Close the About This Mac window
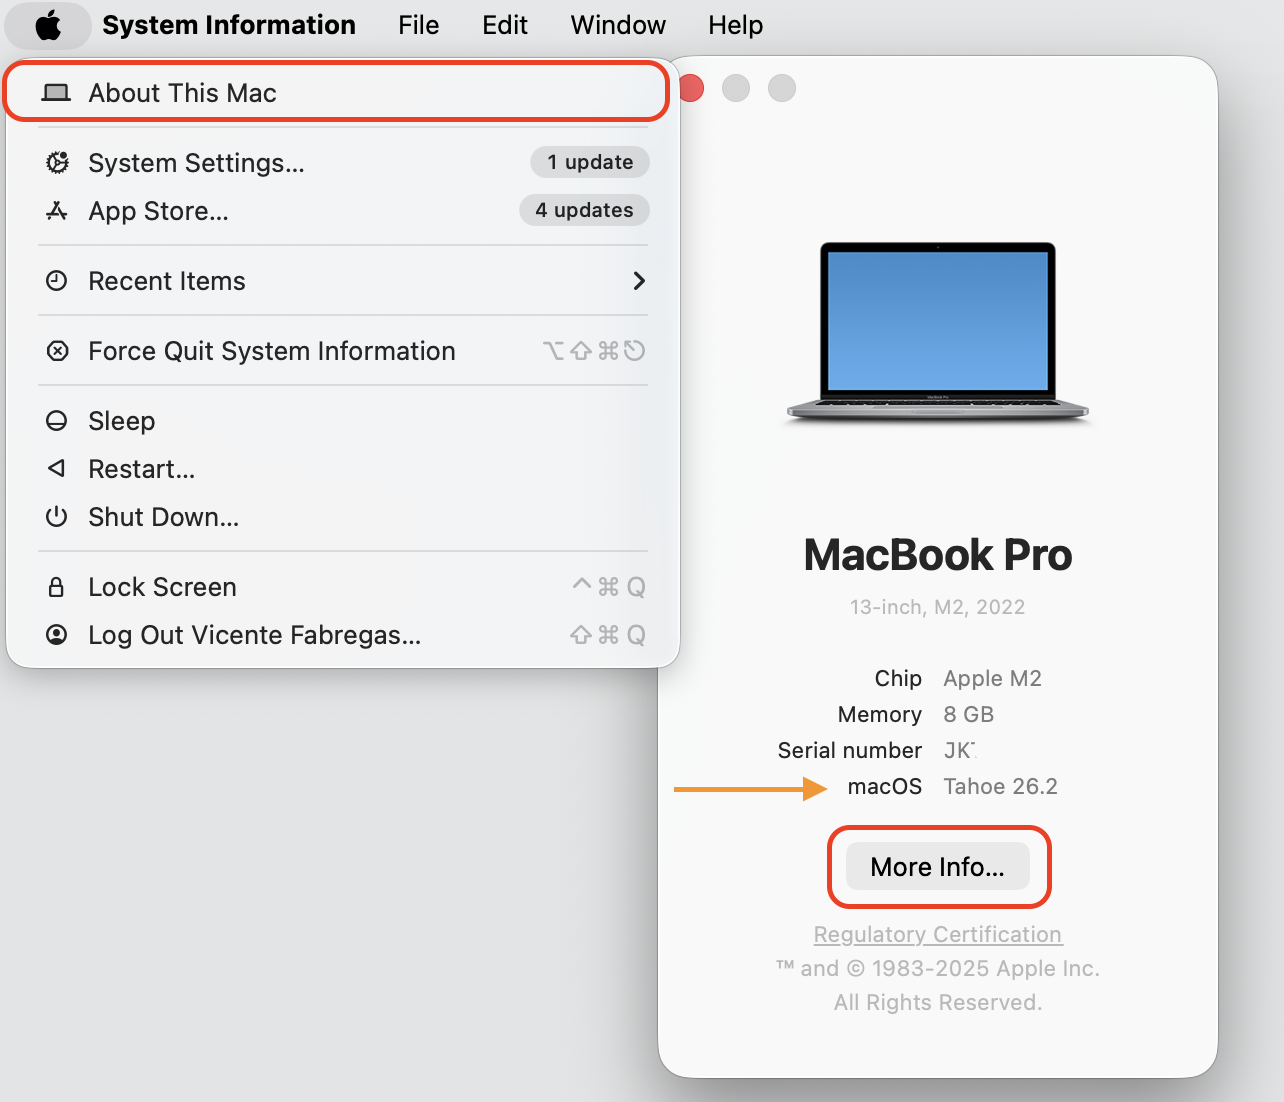 click(x=692, y=89)
